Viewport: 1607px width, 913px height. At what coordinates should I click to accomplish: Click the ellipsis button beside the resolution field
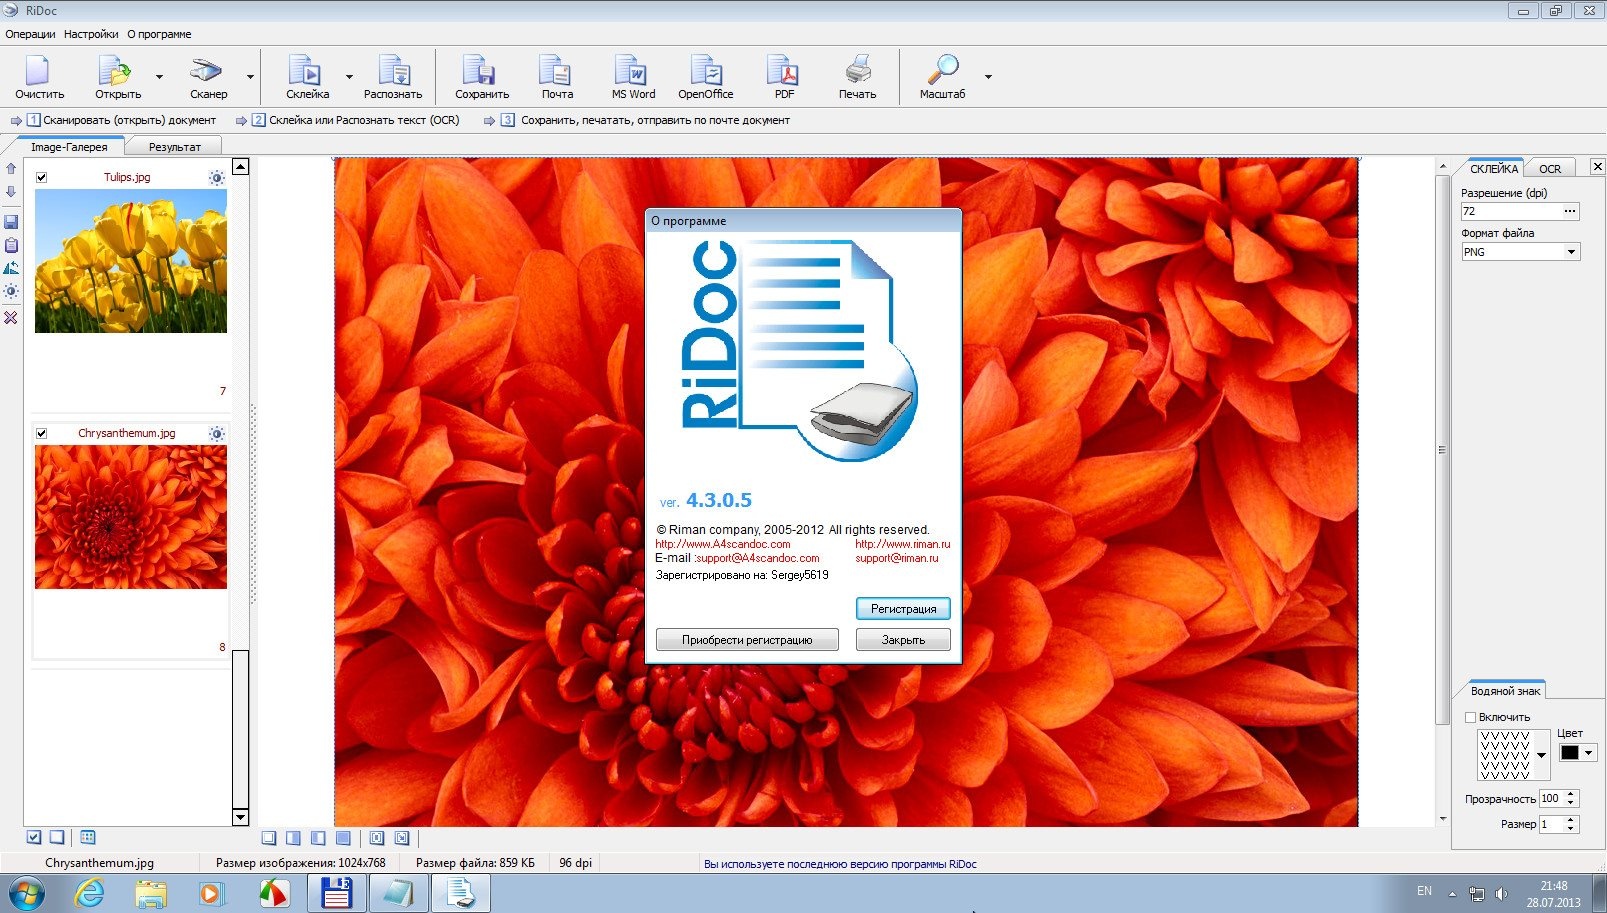click(1570, 211)
